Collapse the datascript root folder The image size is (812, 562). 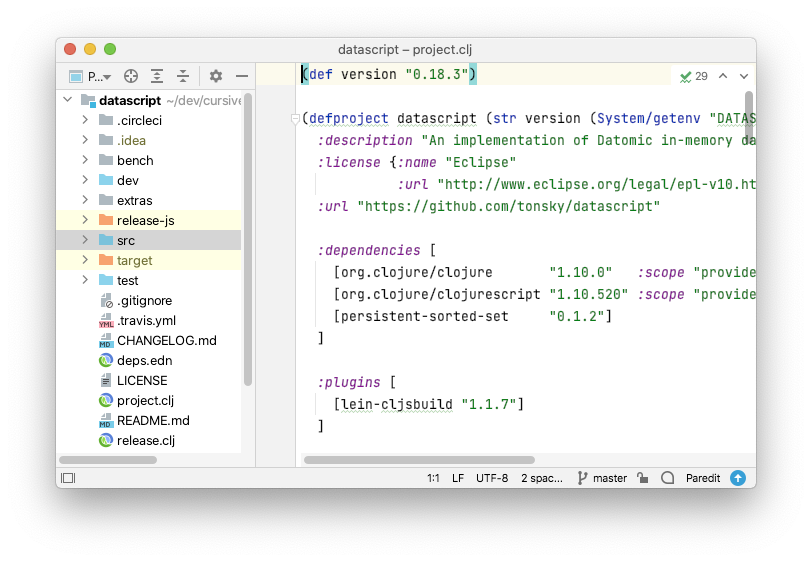pyautogui.click(x=67, y=99)
